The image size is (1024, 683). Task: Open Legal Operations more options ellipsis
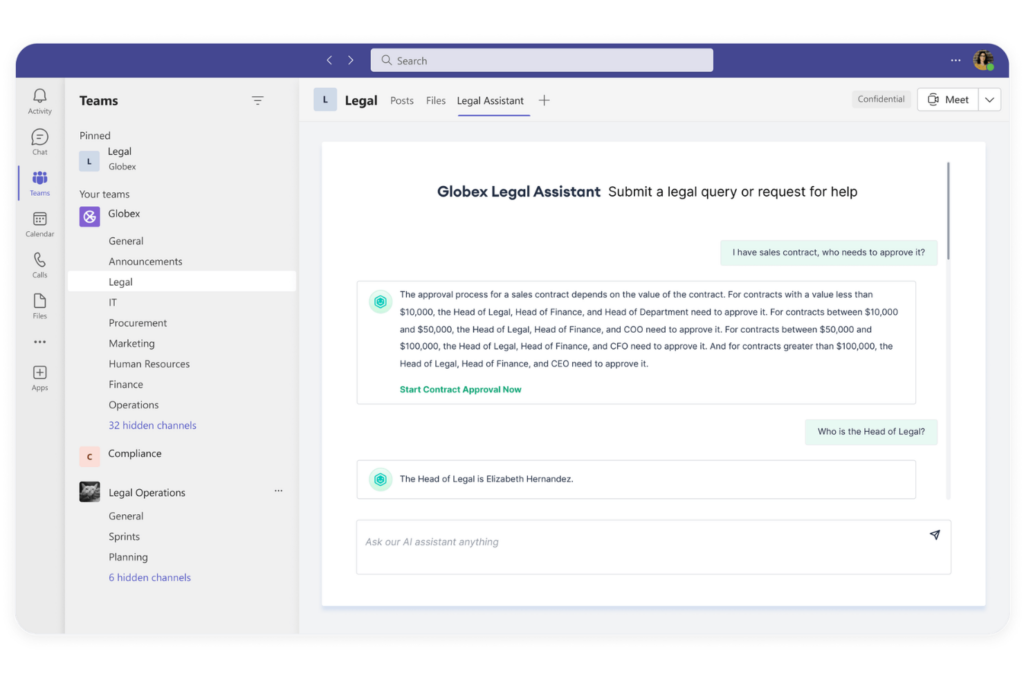click(x=278, y=490)
